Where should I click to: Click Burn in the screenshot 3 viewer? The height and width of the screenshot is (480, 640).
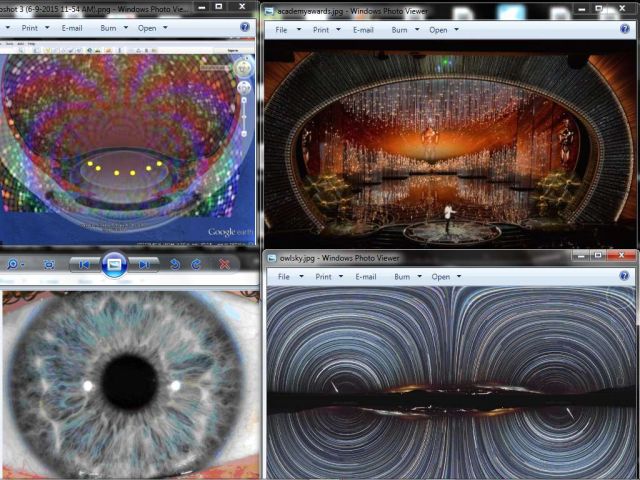coord(108,28)
